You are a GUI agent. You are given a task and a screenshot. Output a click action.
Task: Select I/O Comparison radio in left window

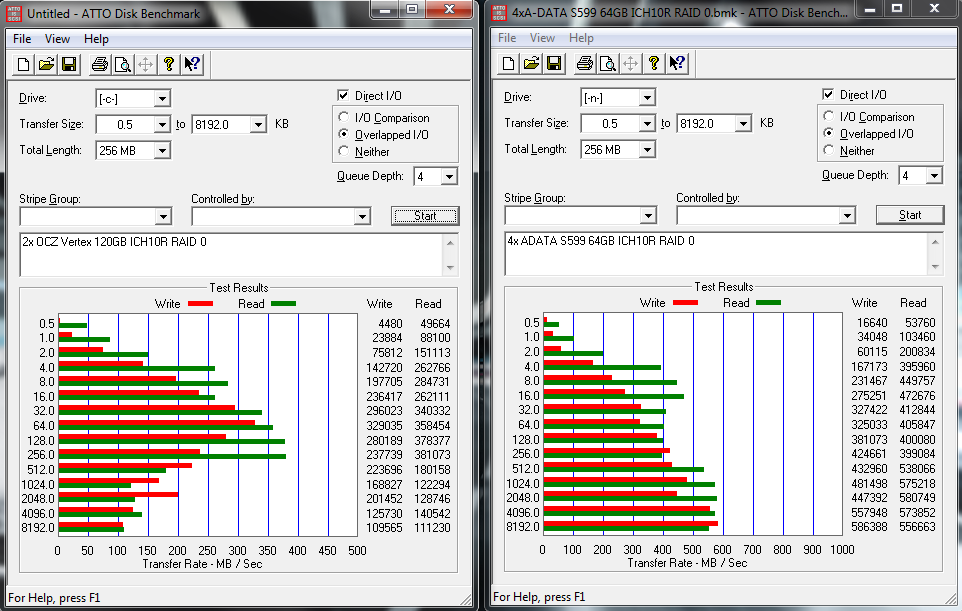coord(345,118)
